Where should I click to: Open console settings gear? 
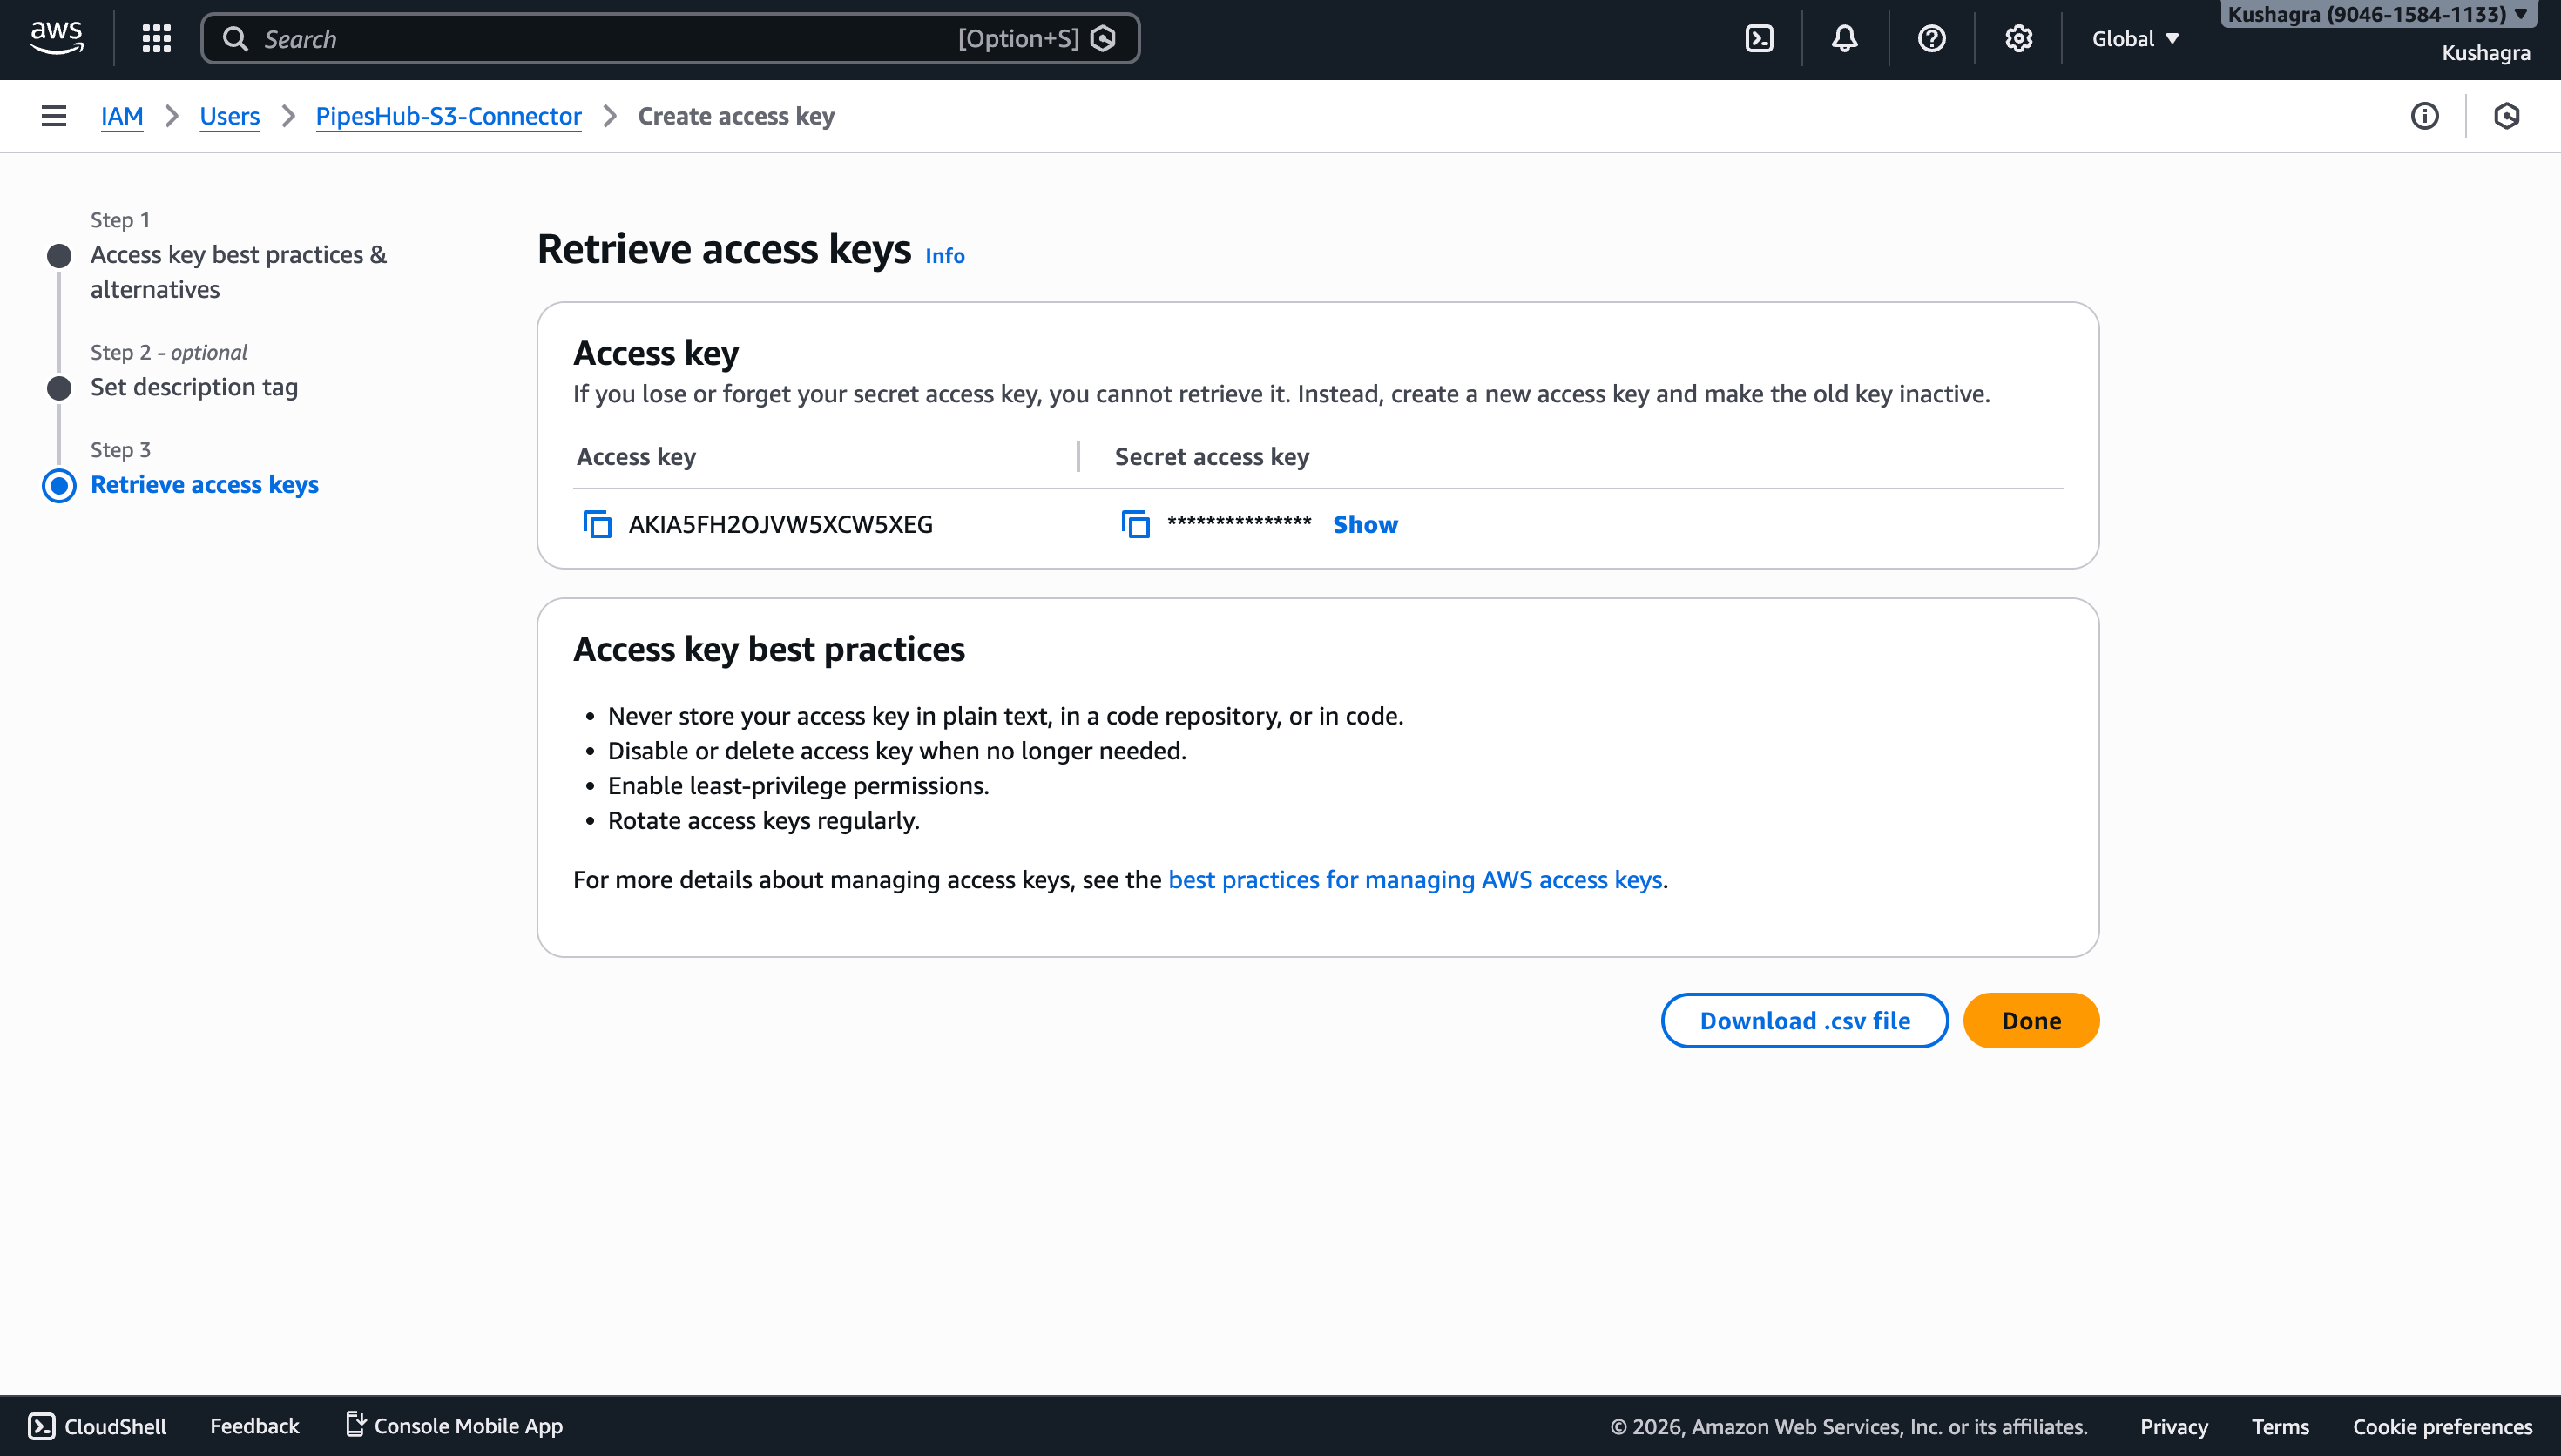tap(2019, 39)
